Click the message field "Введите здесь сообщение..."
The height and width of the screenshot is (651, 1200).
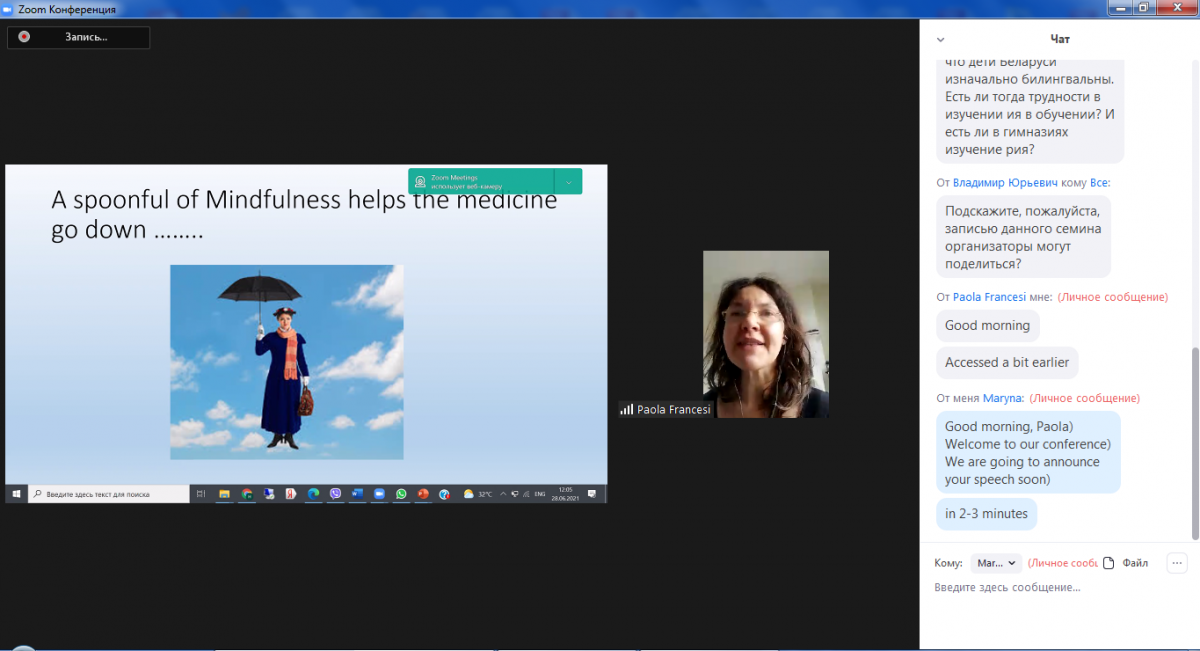click(x=1008, y=587)
